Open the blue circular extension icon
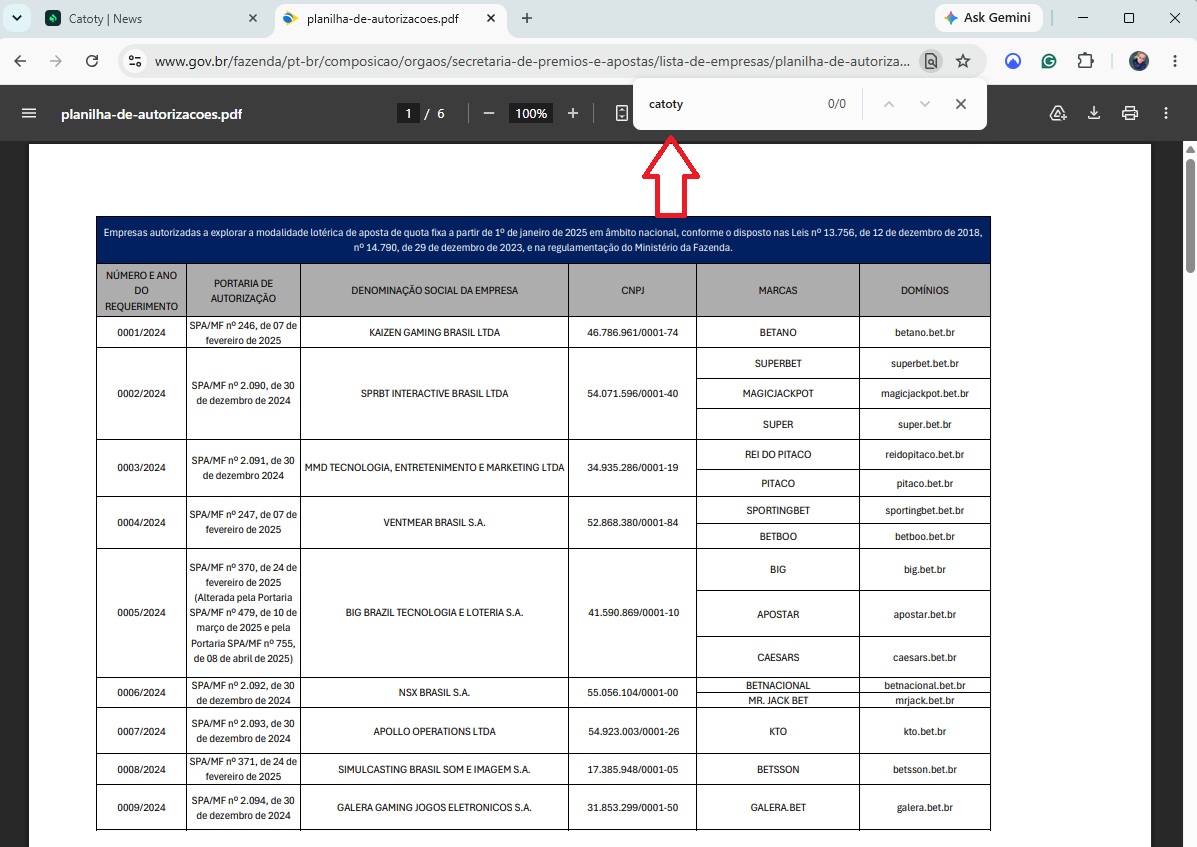The height and width of the screenshot is (847, 1197). pos(1013,61)
